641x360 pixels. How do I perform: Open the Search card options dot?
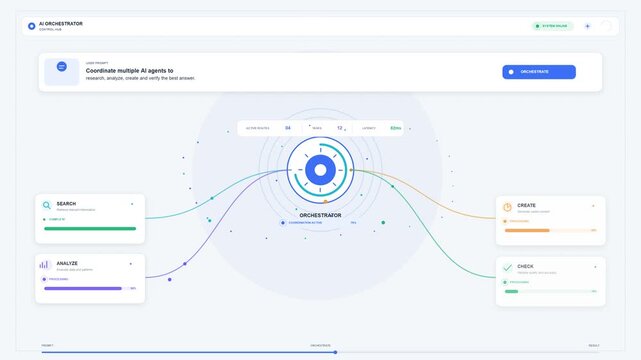click(x=132, y=204)
